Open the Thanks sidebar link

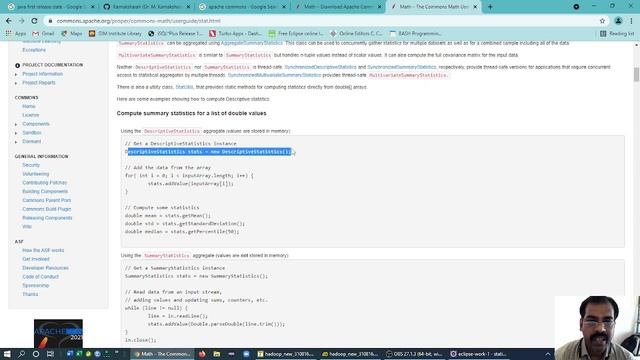click(x=30, y=294)
